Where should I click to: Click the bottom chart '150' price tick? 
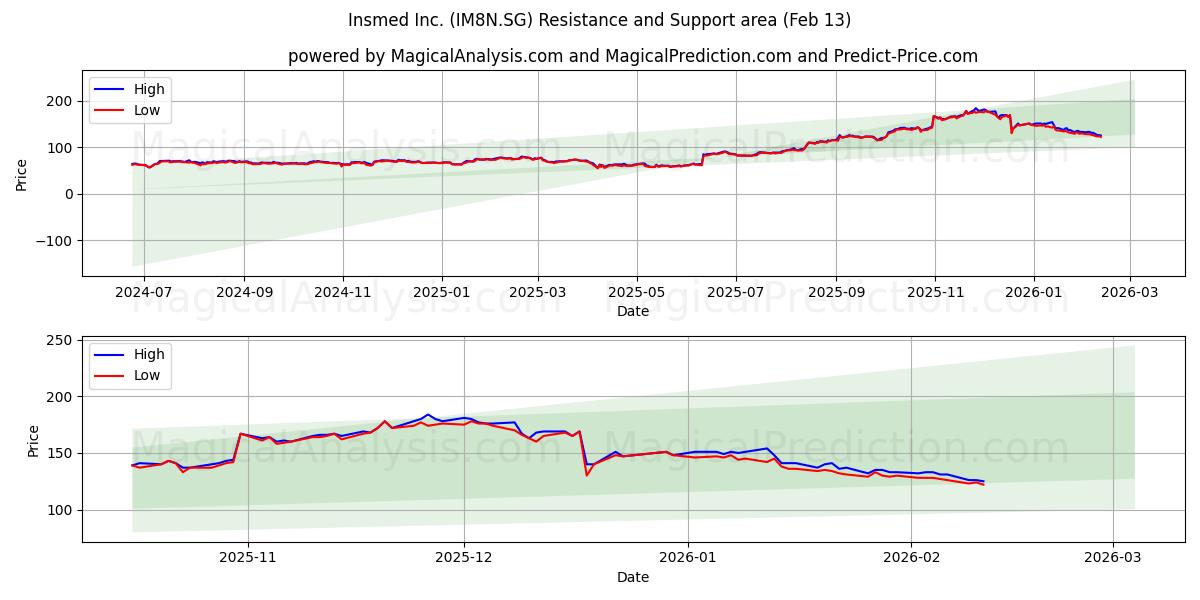[x=61, y=454]
